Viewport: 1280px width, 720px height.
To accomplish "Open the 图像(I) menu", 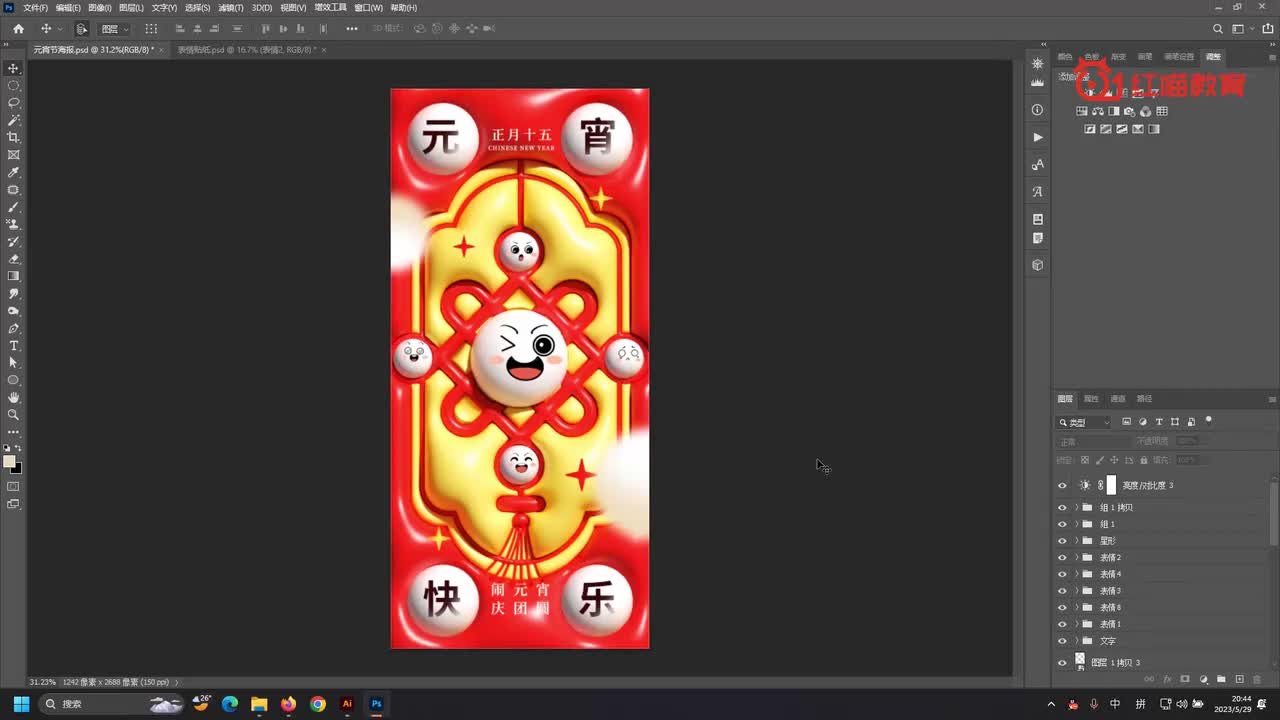I will [100, 7].
